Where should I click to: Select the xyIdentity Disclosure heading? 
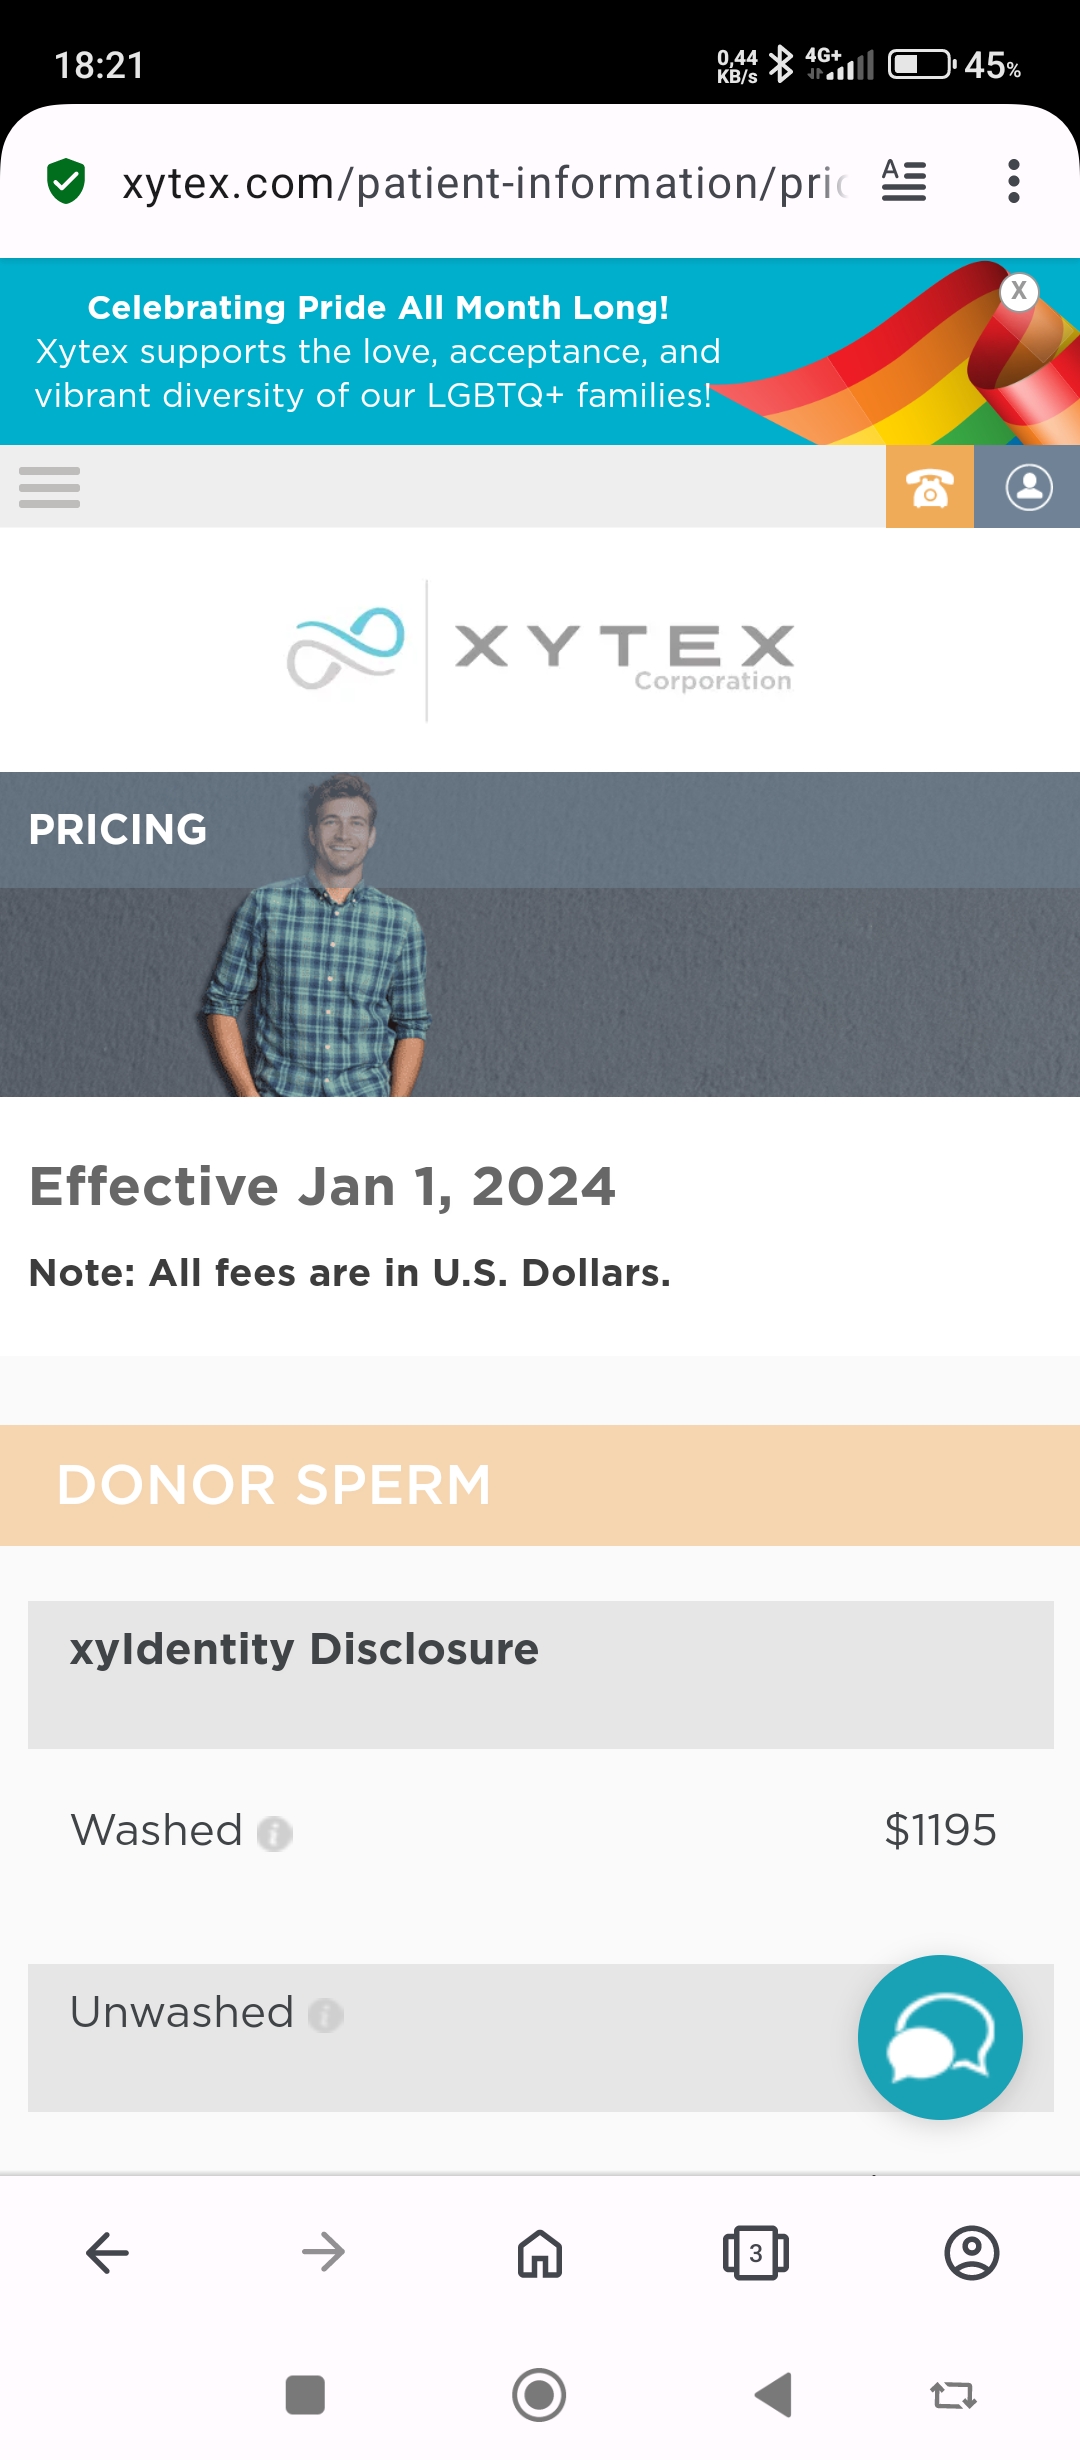tap(304, 1649)
